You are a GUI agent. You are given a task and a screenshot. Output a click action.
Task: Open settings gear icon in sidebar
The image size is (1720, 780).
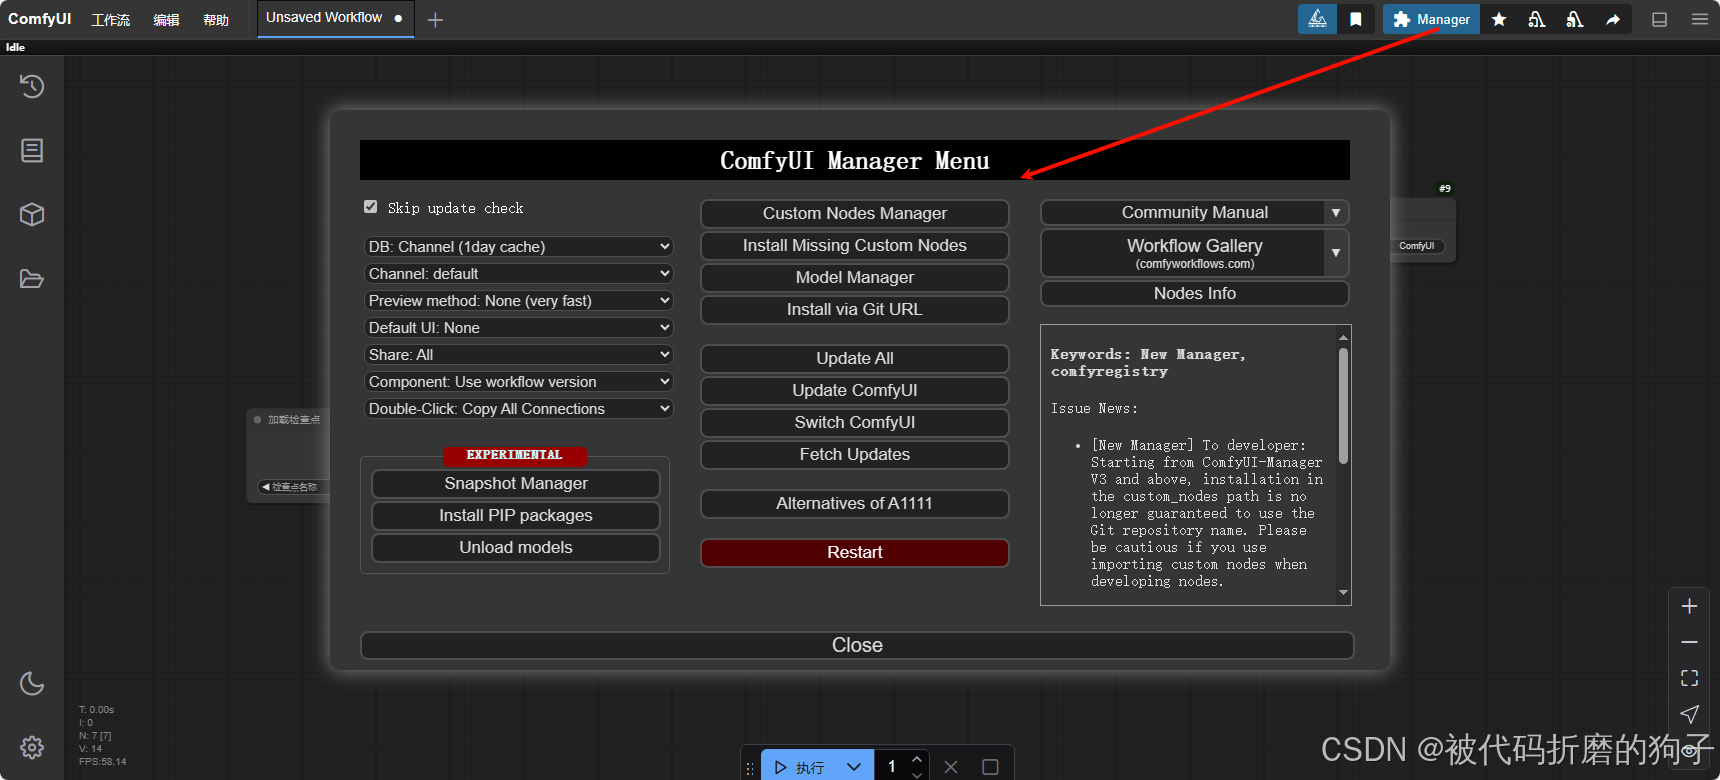click(x=32, y=747)
